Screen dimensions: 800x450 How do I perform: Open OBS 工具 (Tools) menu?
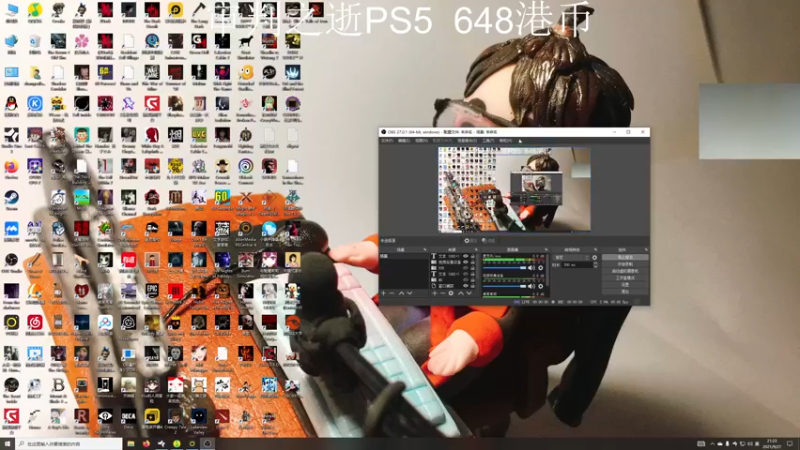click(488, 140)
